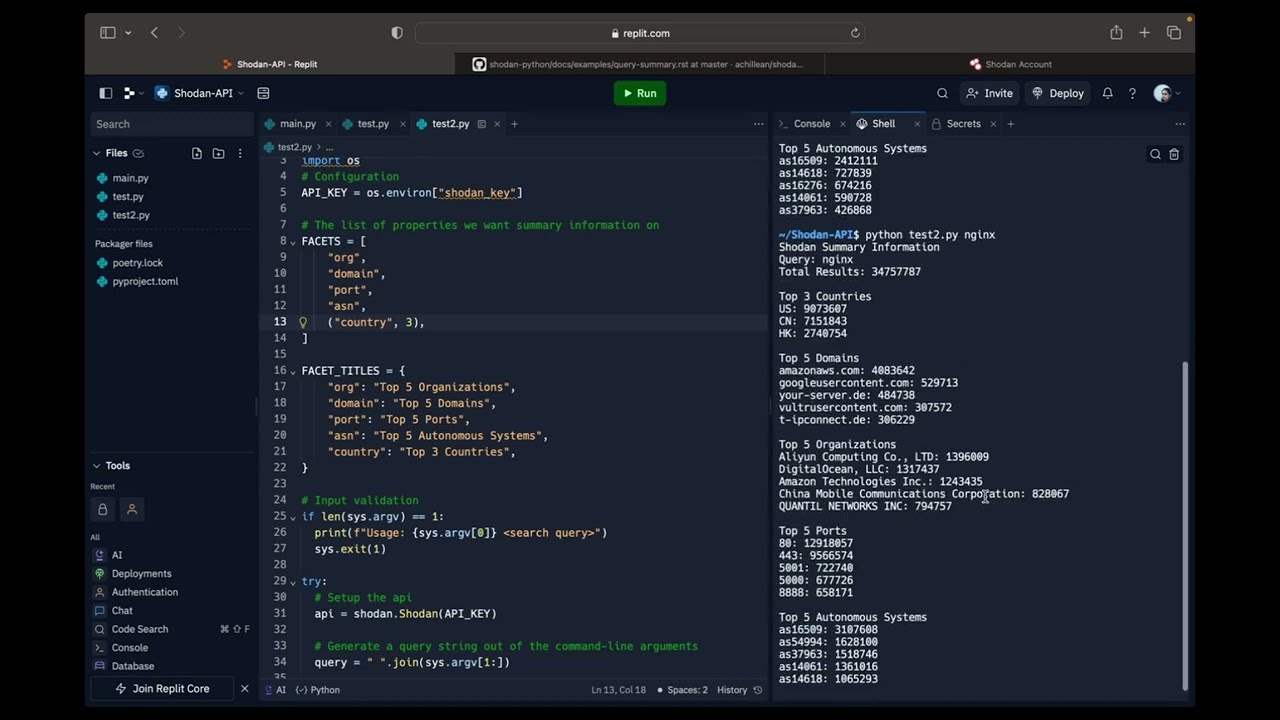Open Files three-dot options menu
Screen dimensions: 1280x720
coord(240,153)
